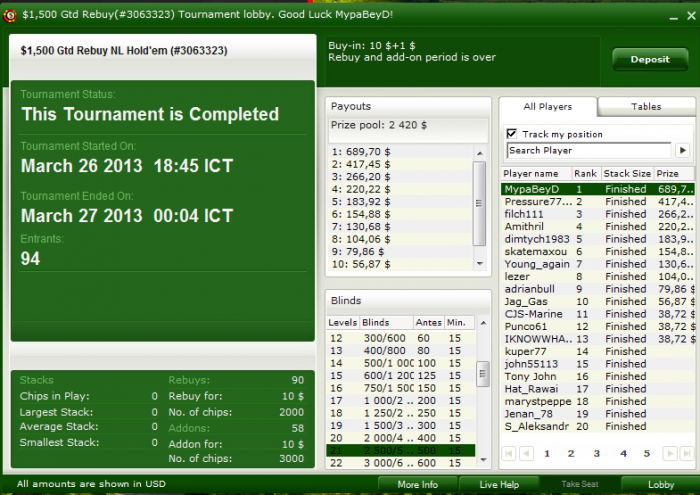Select player lezer row
The image size is (700, 495).
coord(598,277)
